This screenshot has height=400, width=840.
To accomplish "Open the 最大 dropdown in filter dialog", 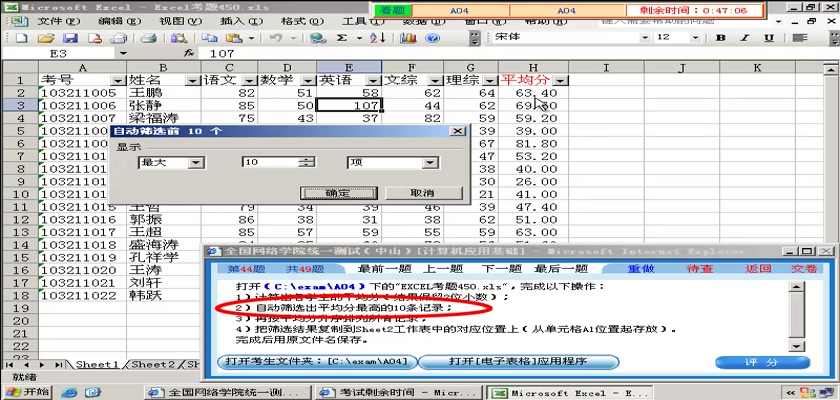I will [x=197, y=162].
